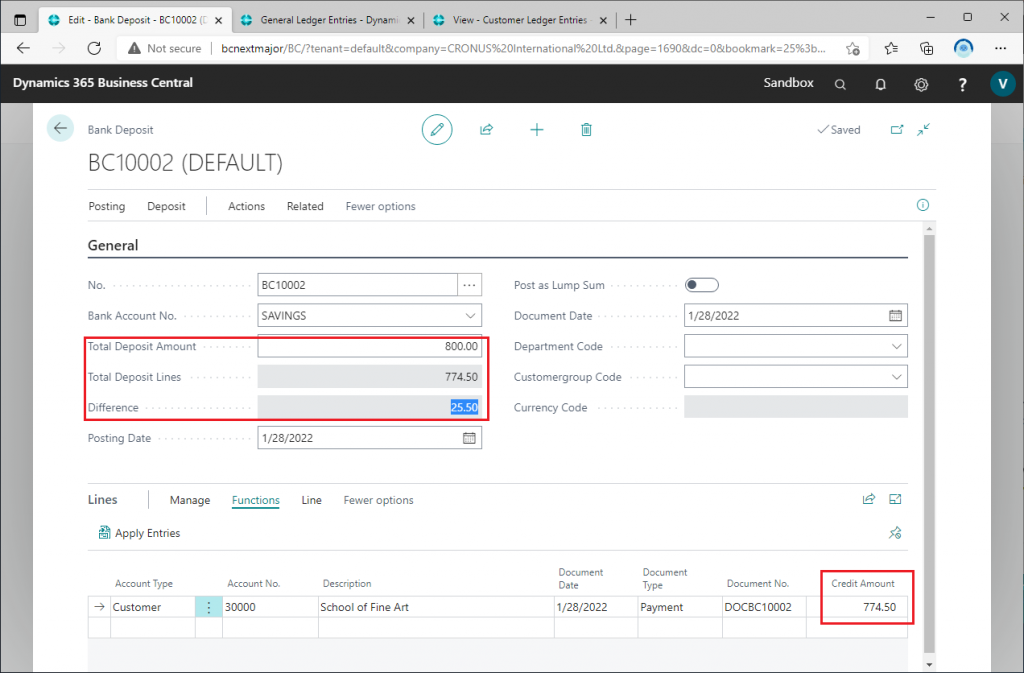
Task: Open browser collections icon
Action: pos(927,48)
